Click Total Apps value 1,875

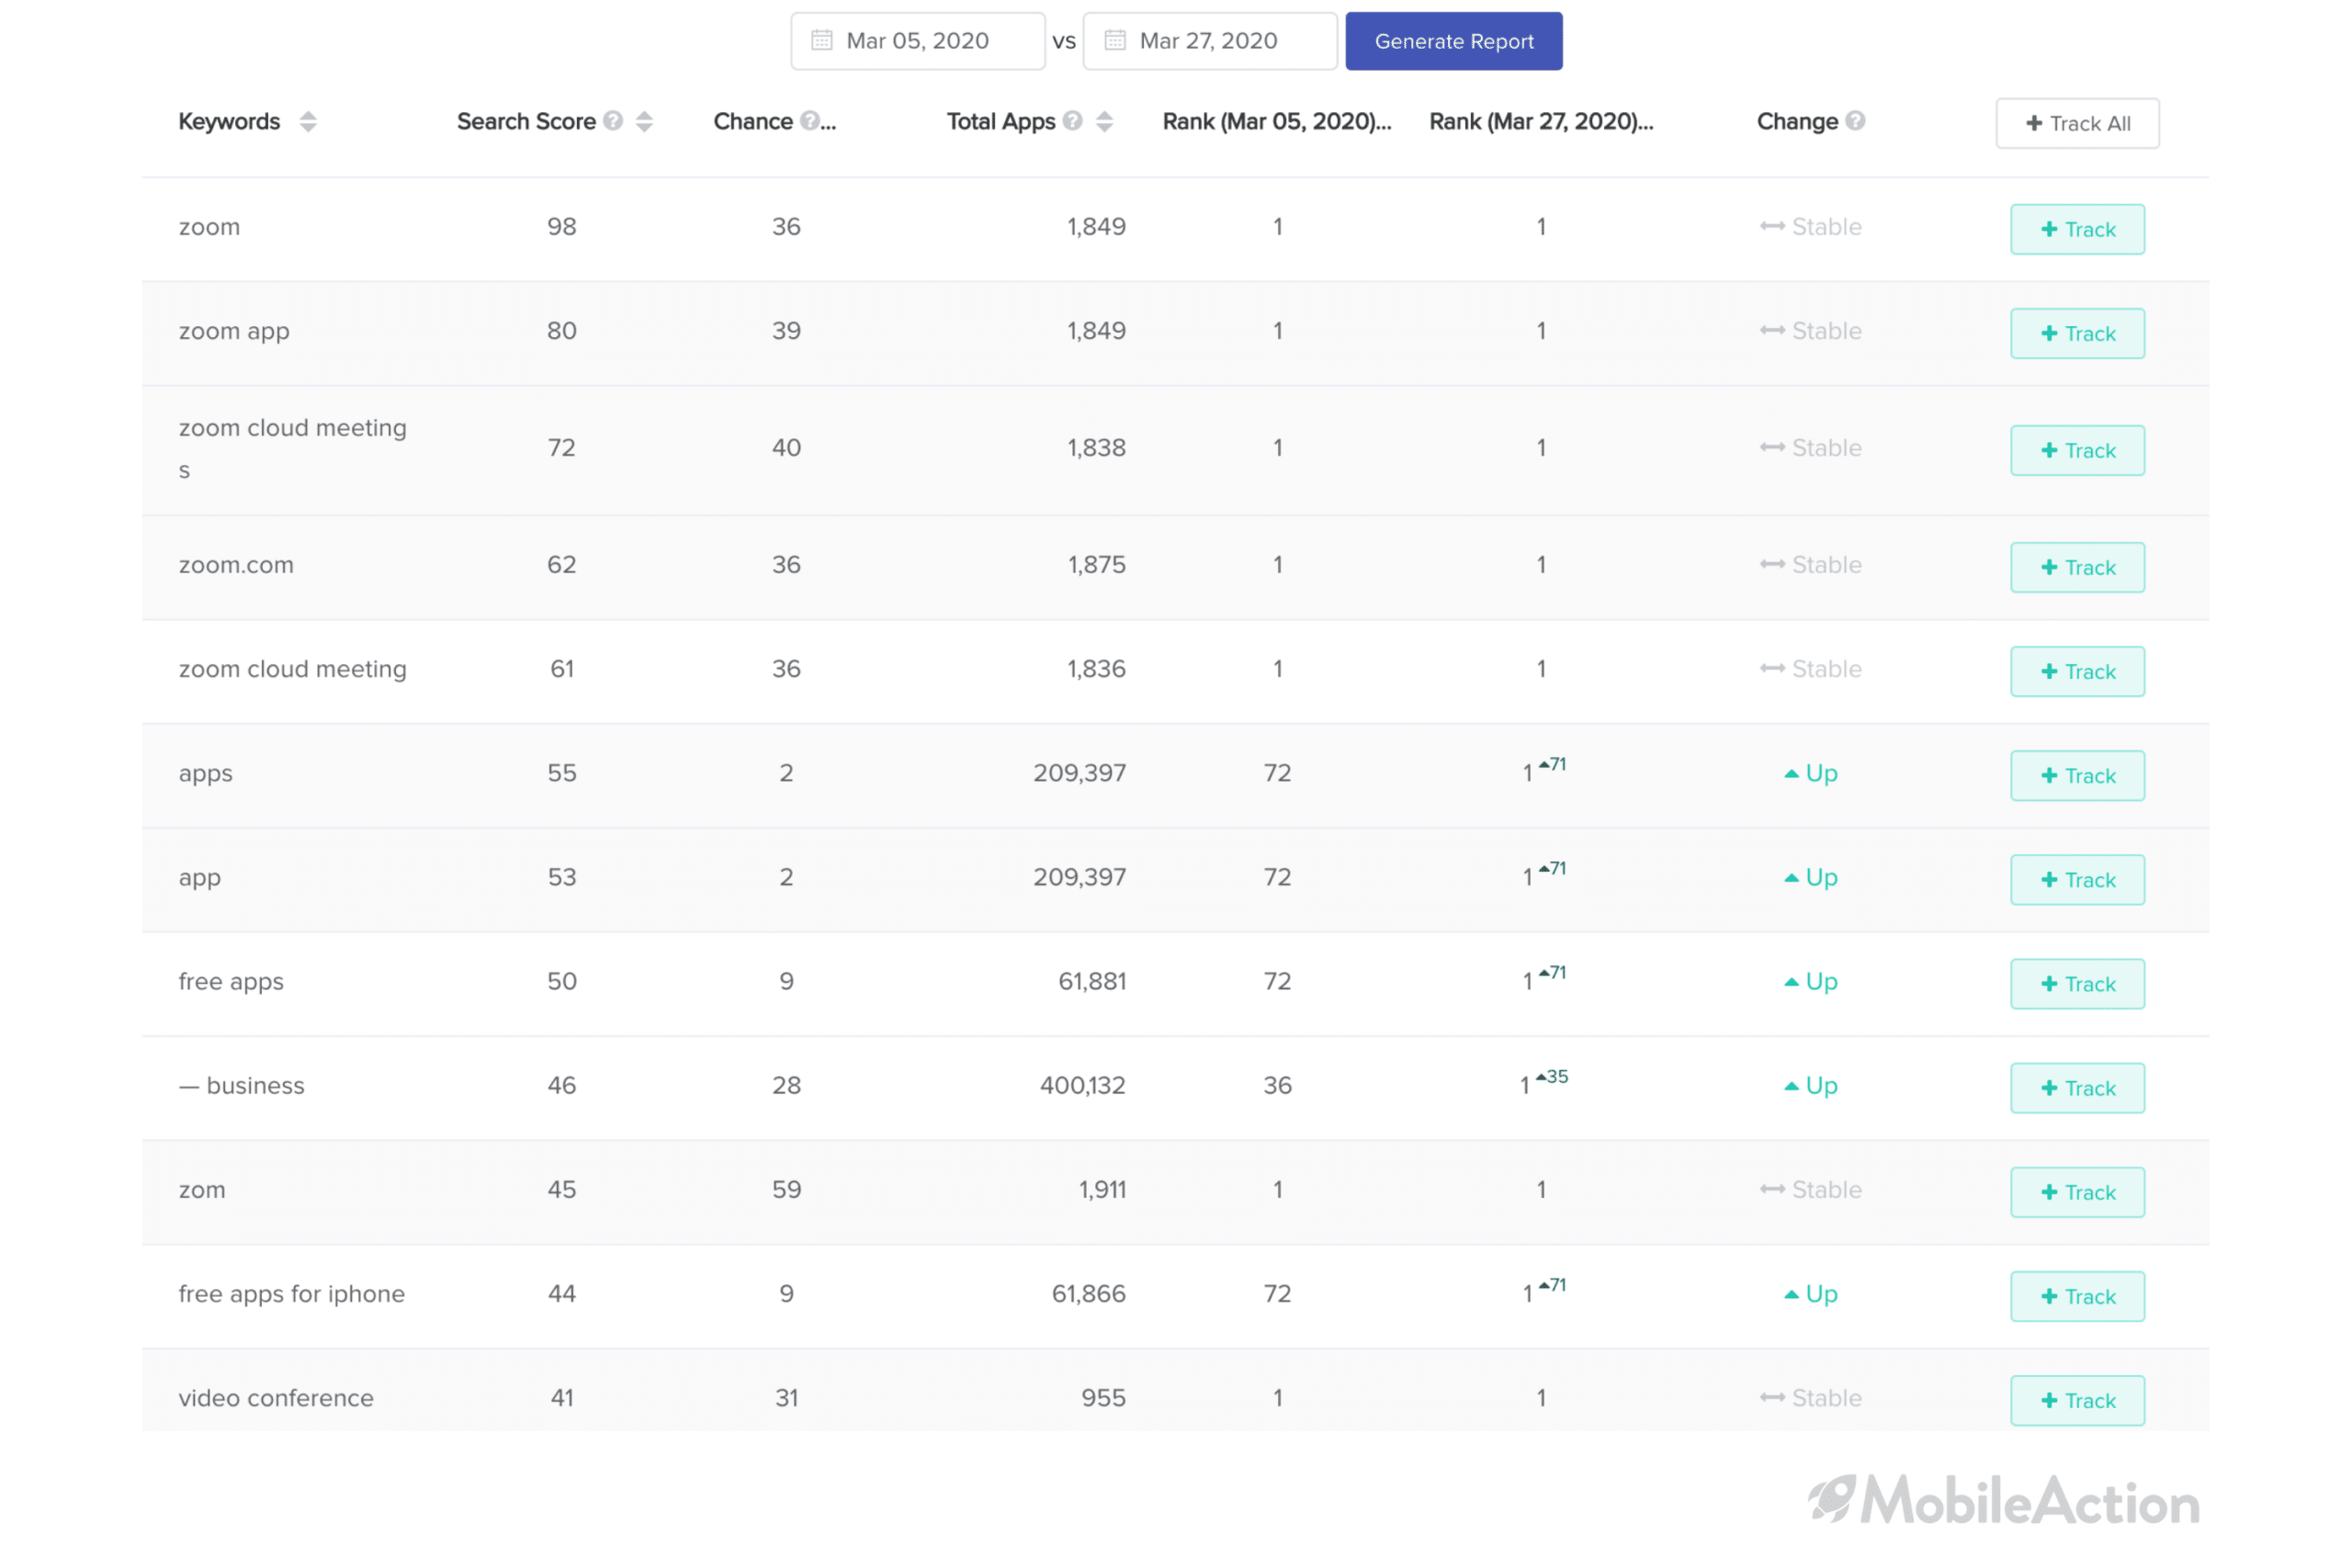(1096, 565)
